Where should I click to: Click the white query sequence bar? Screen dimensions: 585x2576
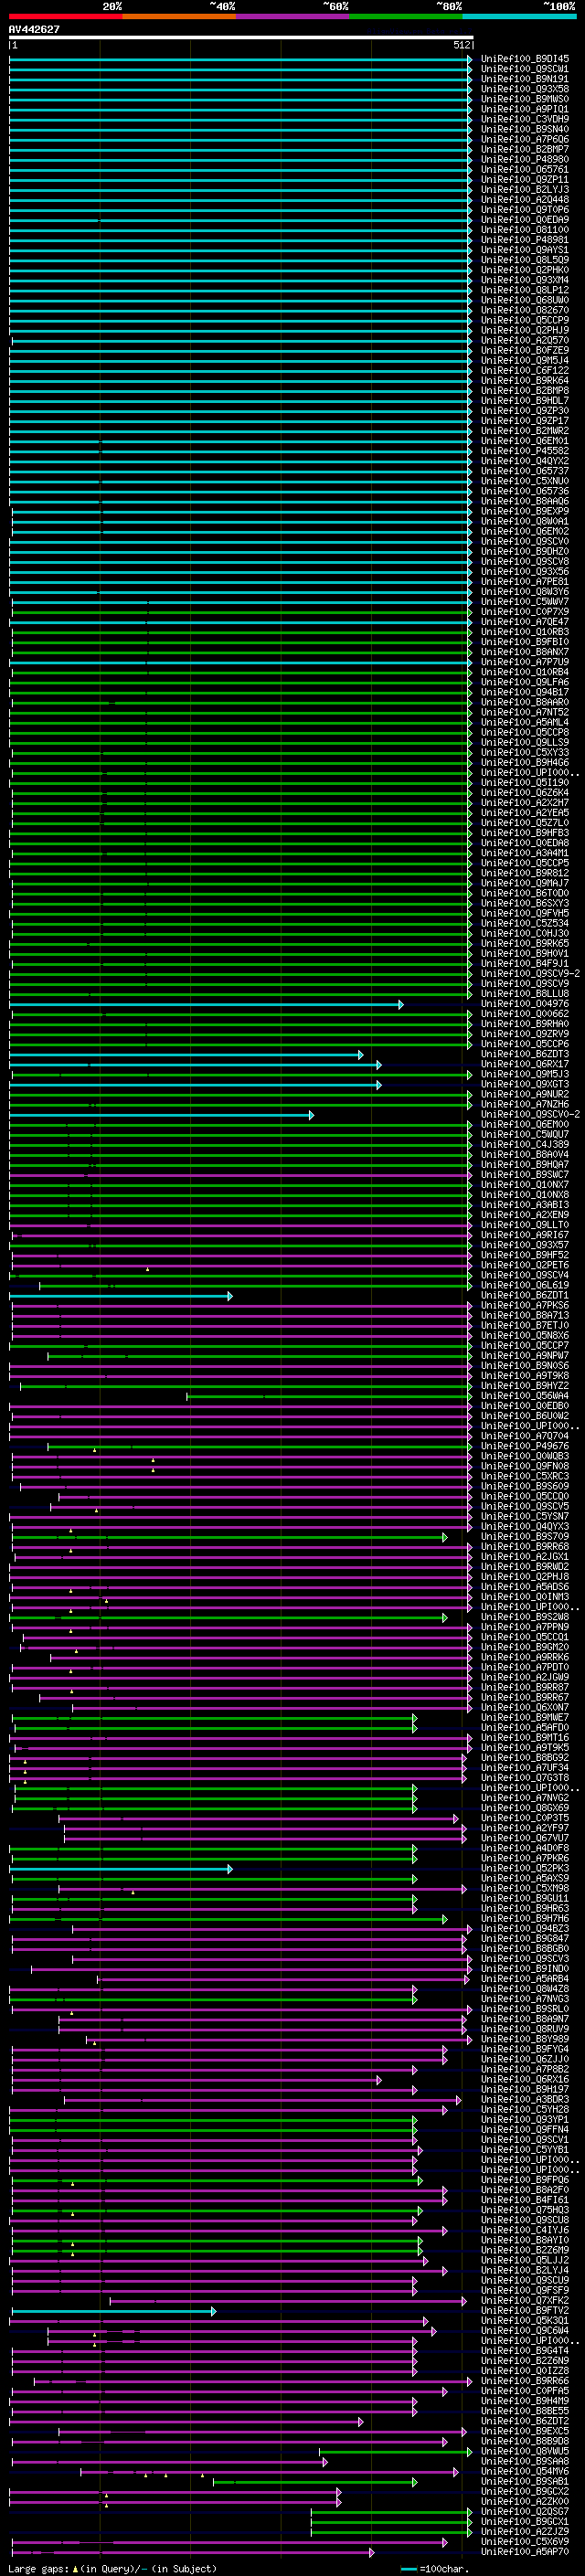click(x=241, y=38)
